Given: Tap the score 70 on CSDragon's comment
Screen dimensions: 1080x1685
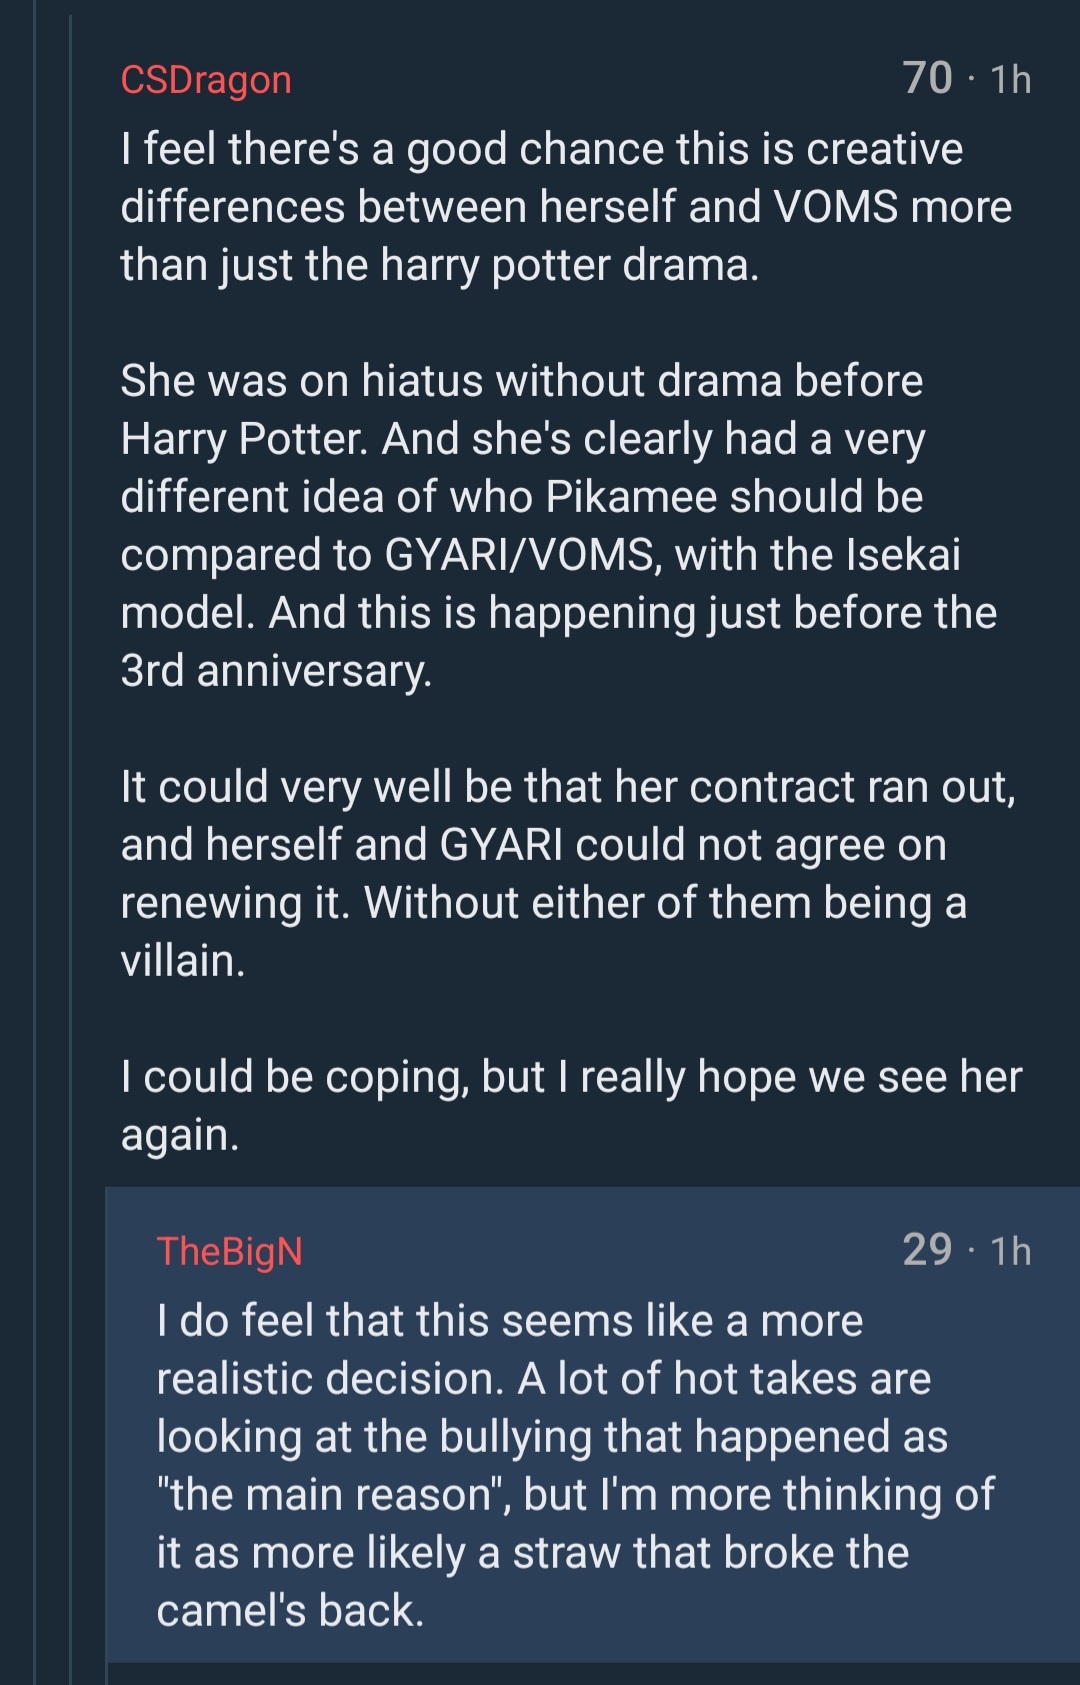Looking at the screenshot, I should point(927,79).
